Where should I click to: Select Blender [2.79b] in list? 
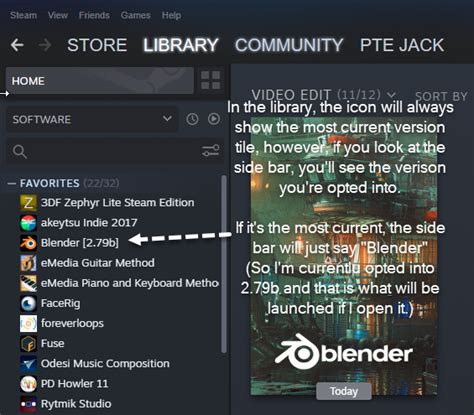point(80,243)
